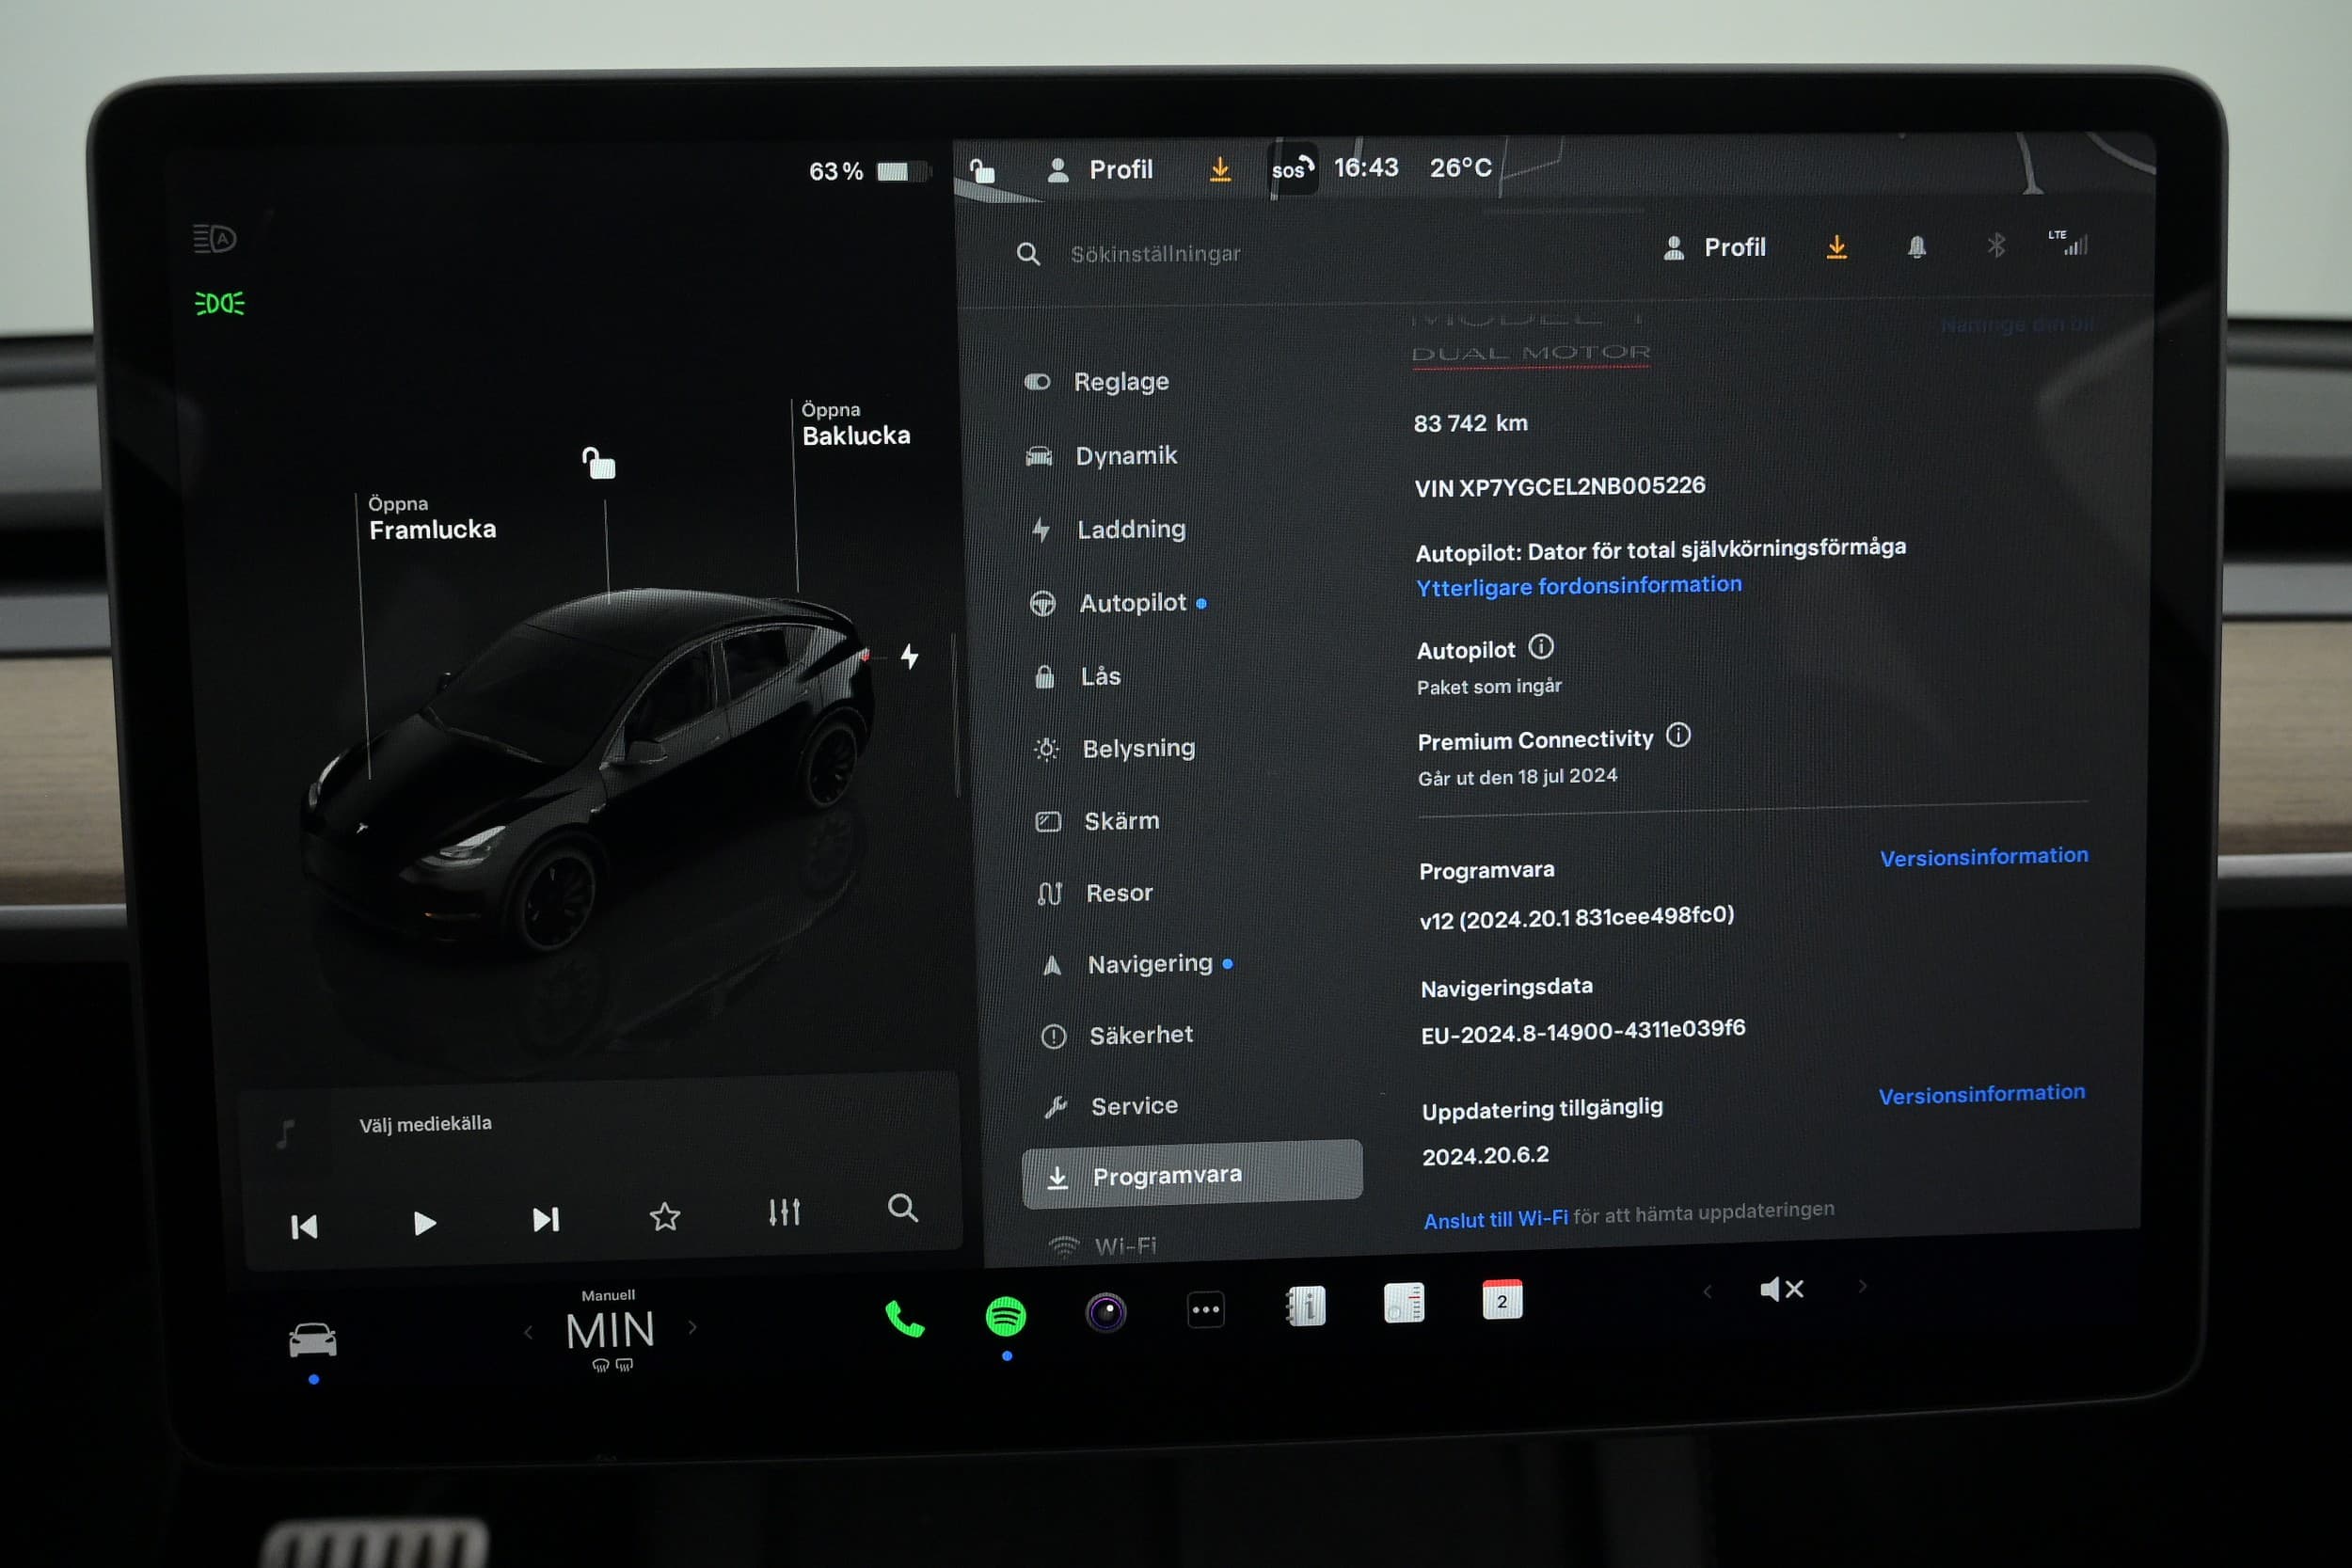Image resolution: width=2352 pixels, height=1568 pixels.
Task: Open Versionsinformation next to Programvara
Action: 1984,856
